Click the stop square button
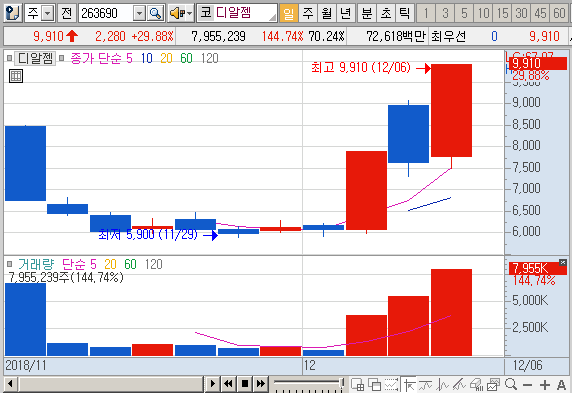572x393 pixels. click(x=245, y=384)
